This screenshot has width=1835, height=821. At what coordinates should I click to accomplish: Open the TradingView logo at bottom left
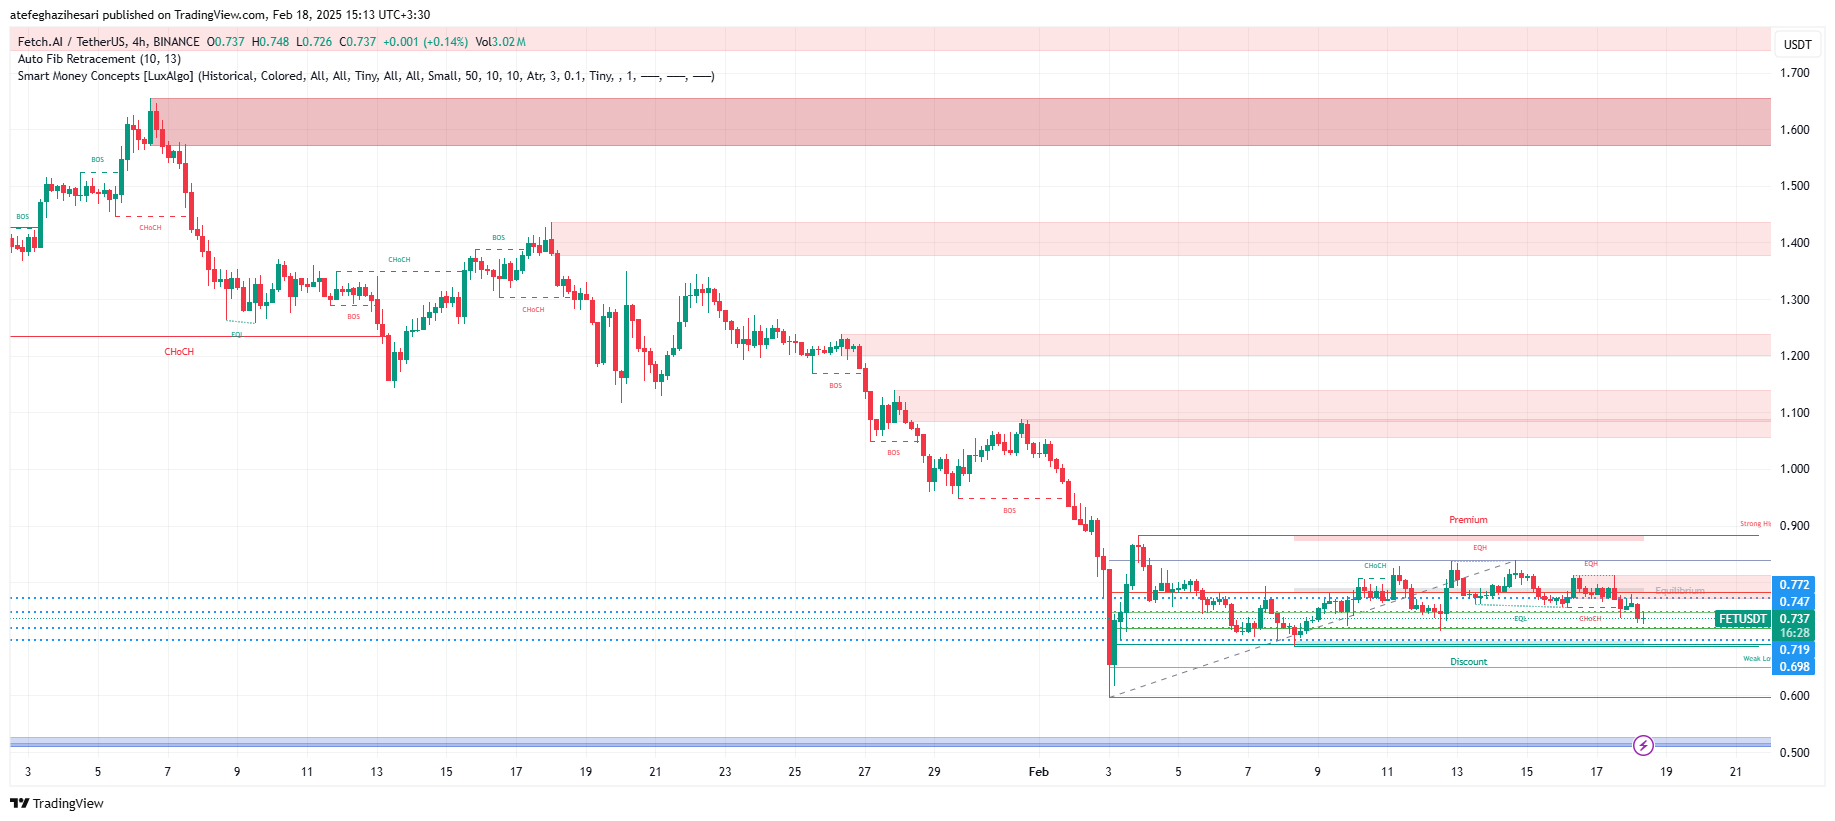57,803
